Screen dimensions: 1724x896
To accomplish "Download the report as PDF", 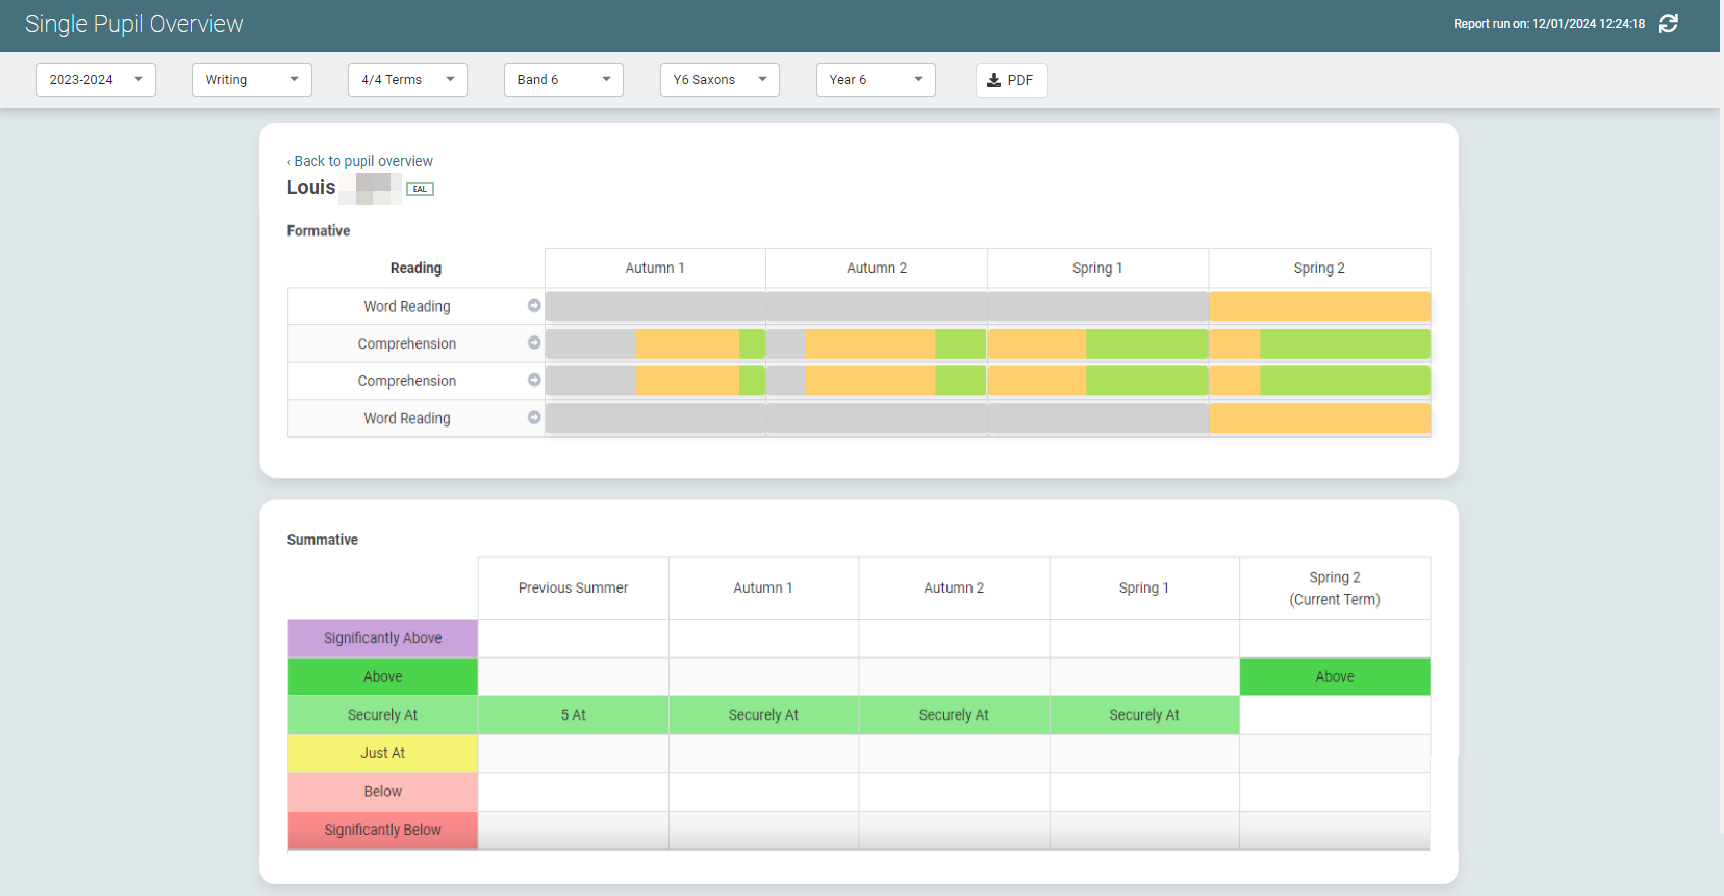I will [x=1011, y=80].
